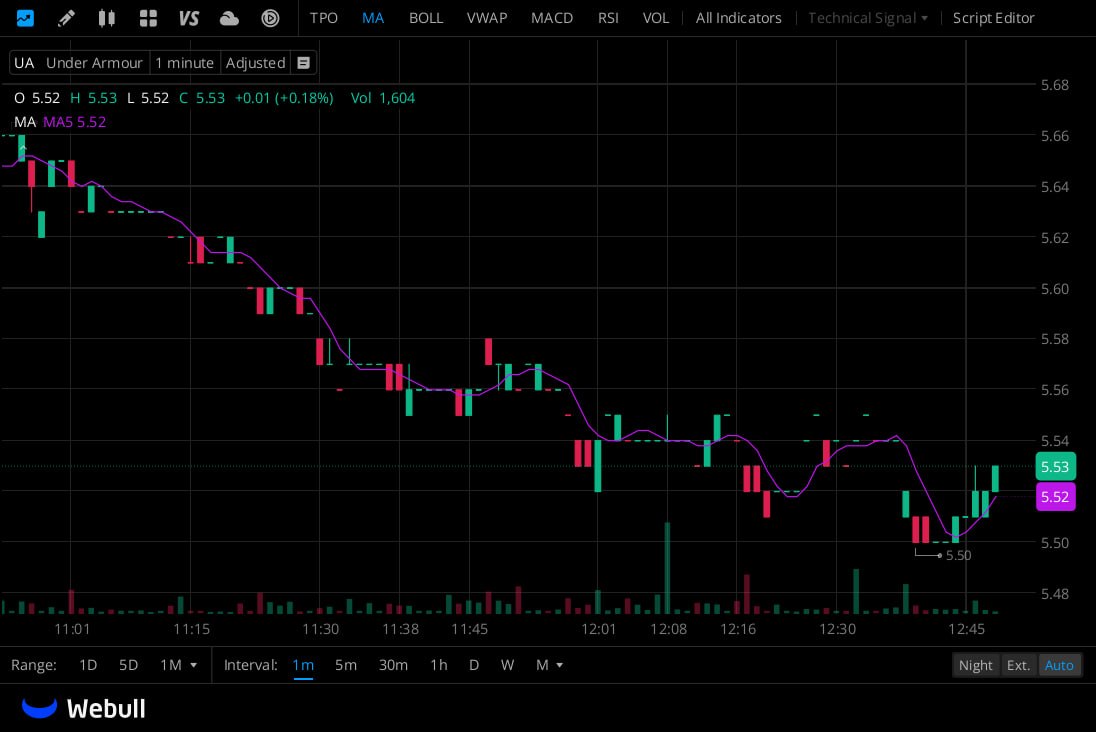
Task: Click the 5.68 price axis label
Action: [x=1055, y=85]
